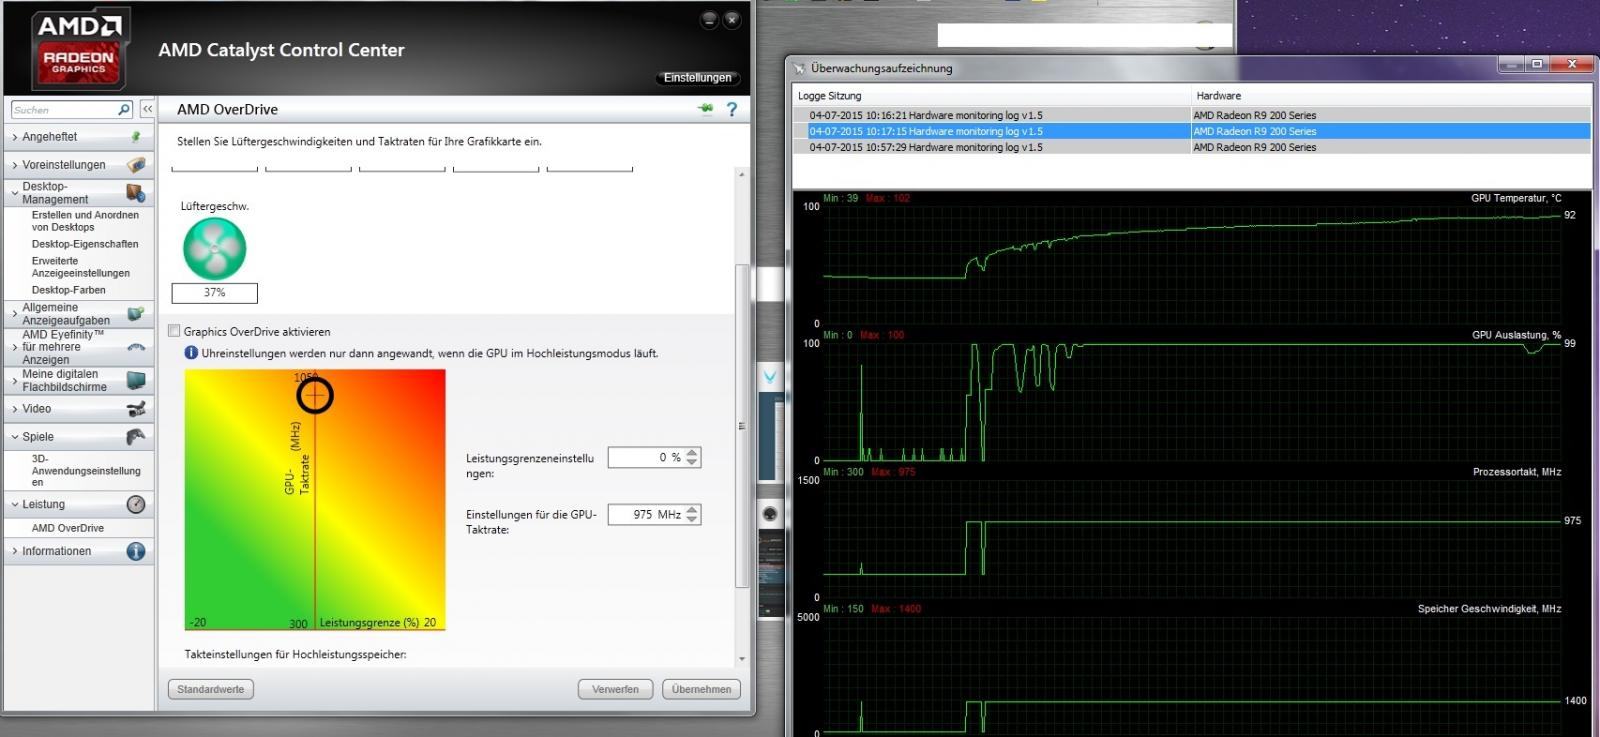Open Erstellen und Anordnen von Desktops
1600x737 pixels.
coord(85,221)
